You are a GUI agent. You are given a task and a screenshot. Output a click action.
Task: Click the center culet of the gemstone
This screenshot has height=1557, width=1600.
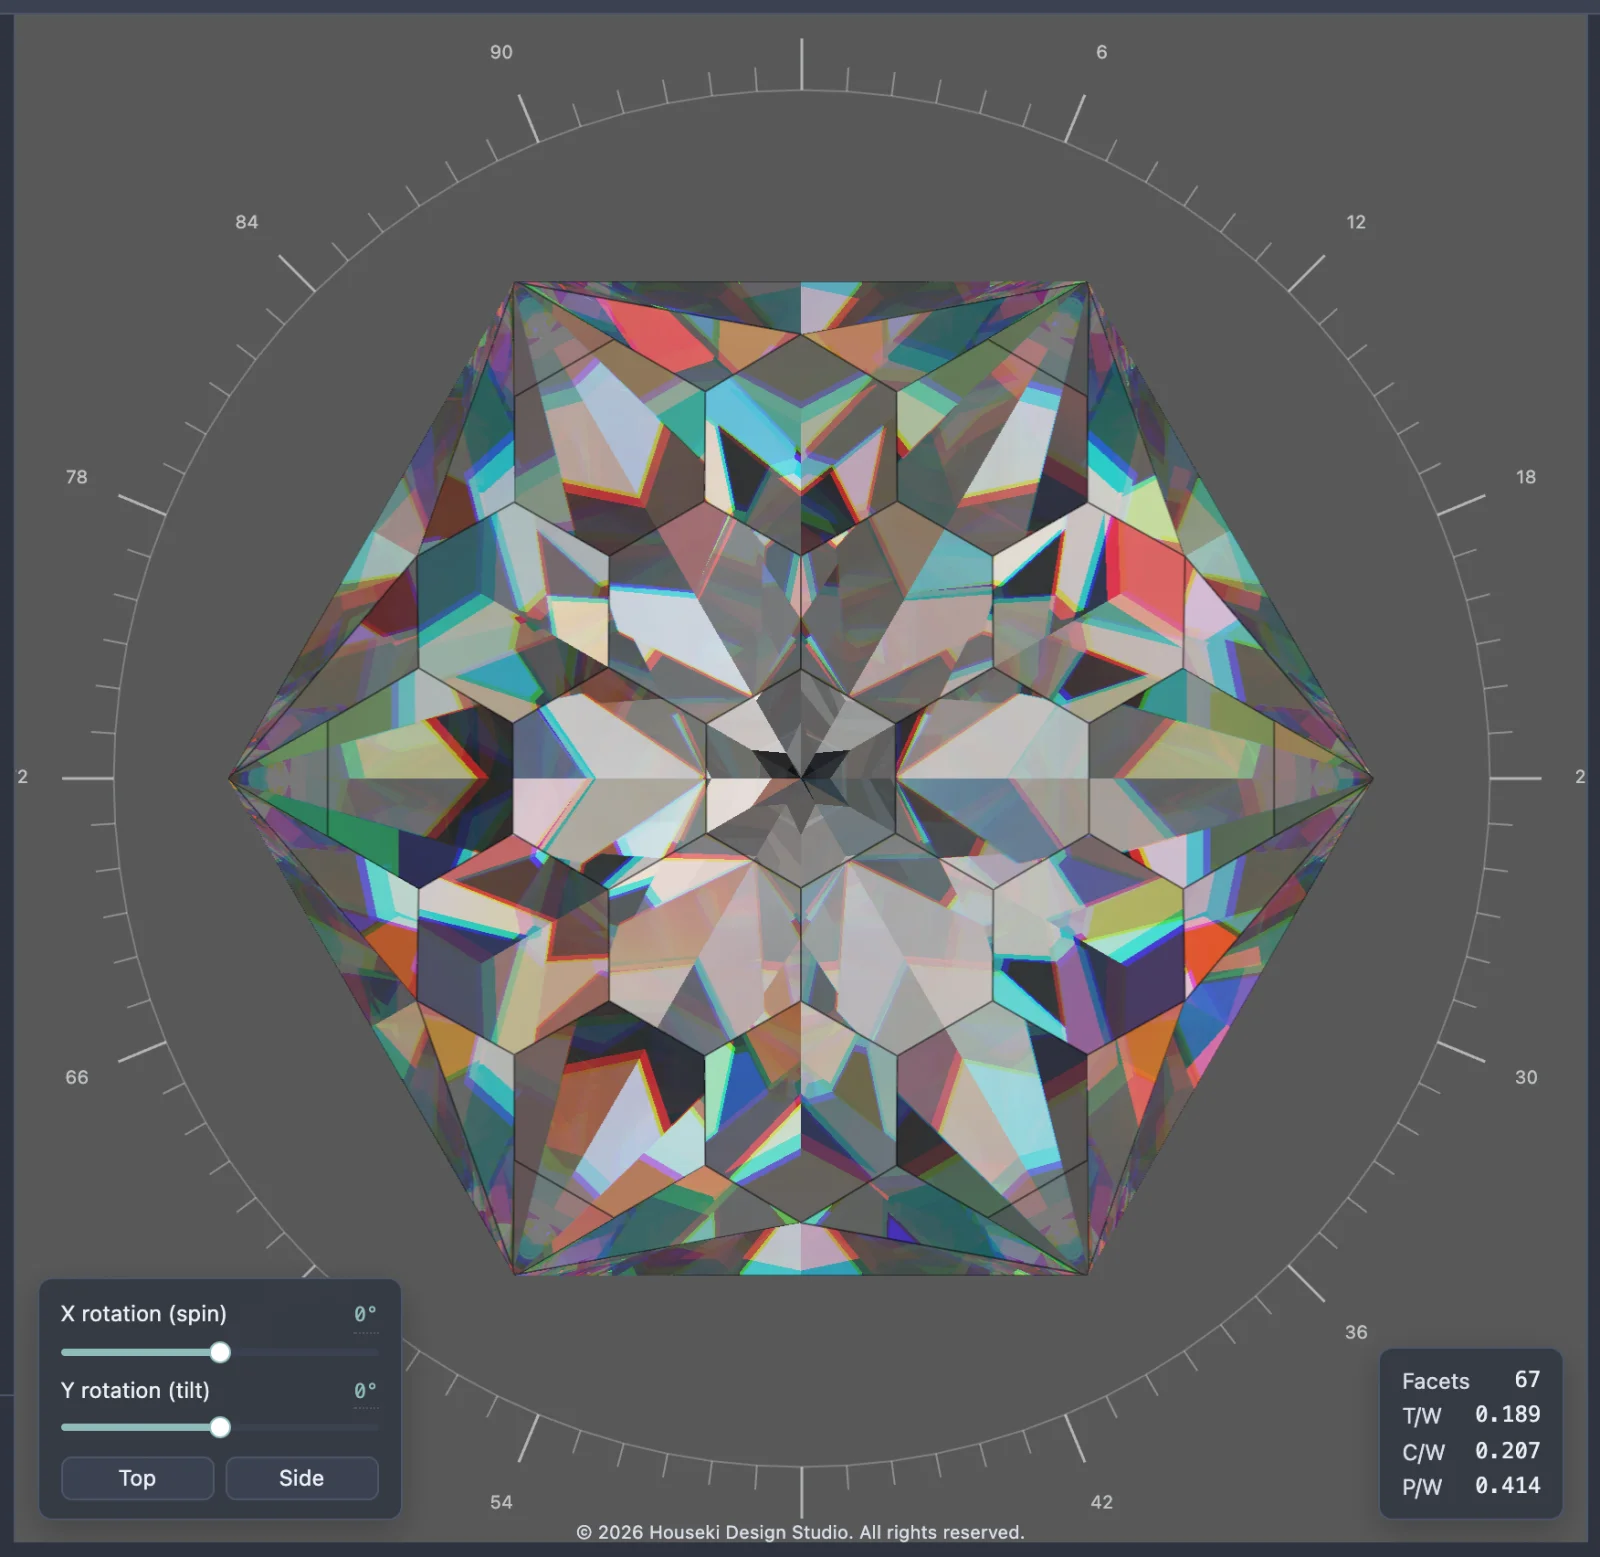[801, 777]
